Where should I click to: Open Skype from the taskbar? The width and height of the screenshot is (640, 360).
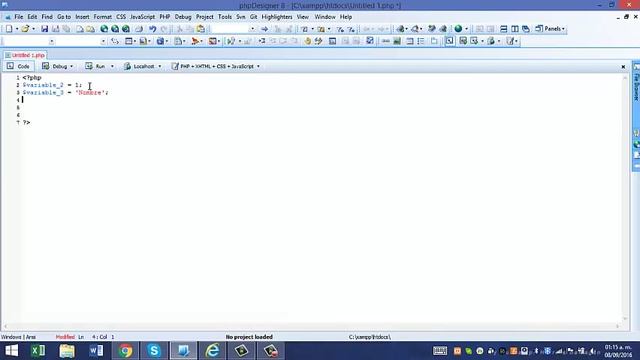coord(154,351)
